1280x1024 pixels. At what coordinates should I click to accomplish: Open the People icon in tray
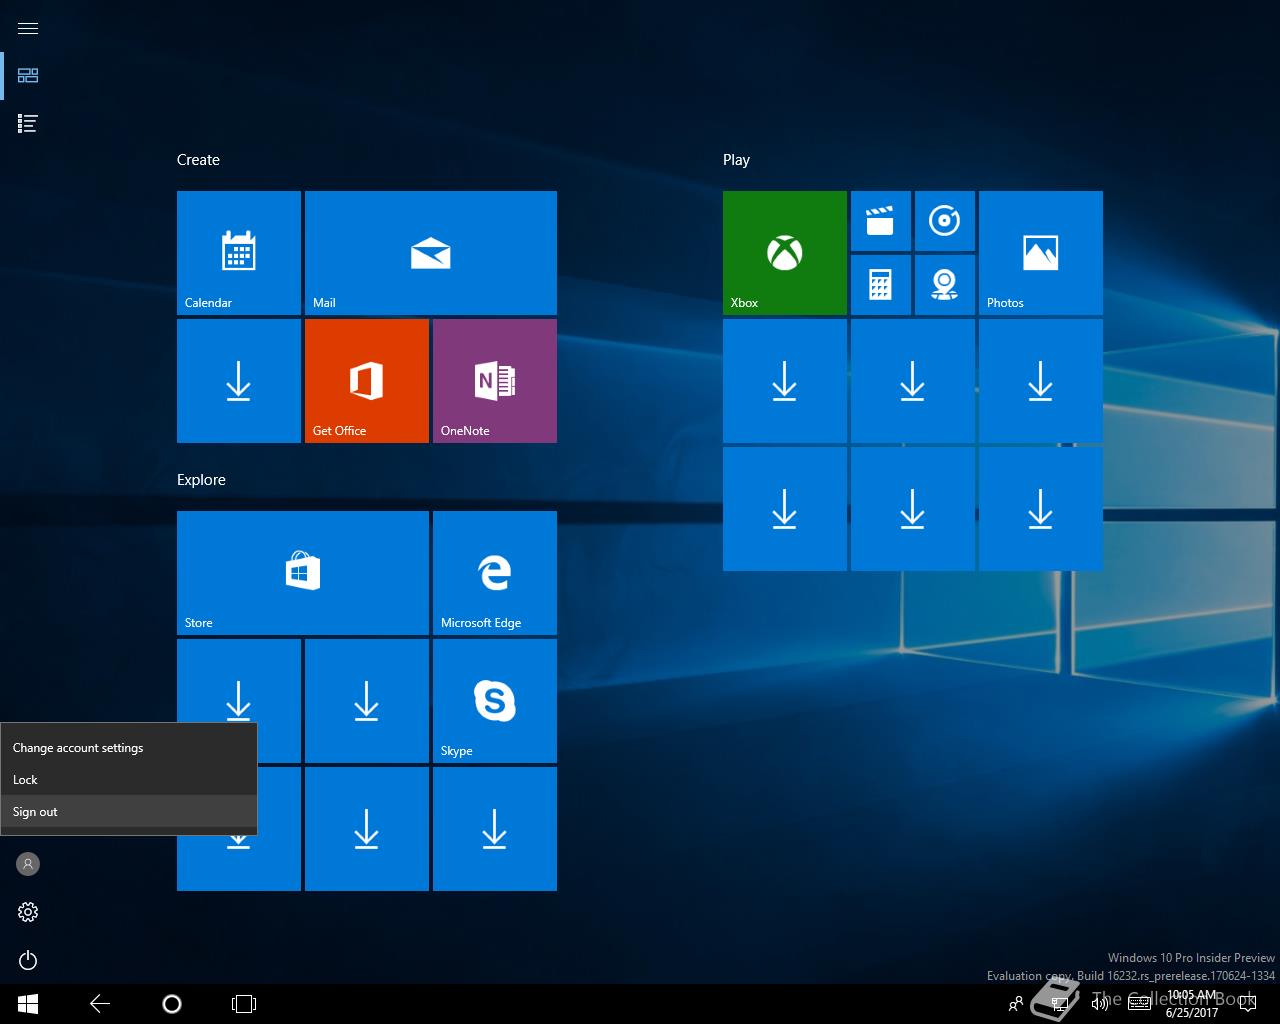pyautogui.click(x=1016, y=1004)
